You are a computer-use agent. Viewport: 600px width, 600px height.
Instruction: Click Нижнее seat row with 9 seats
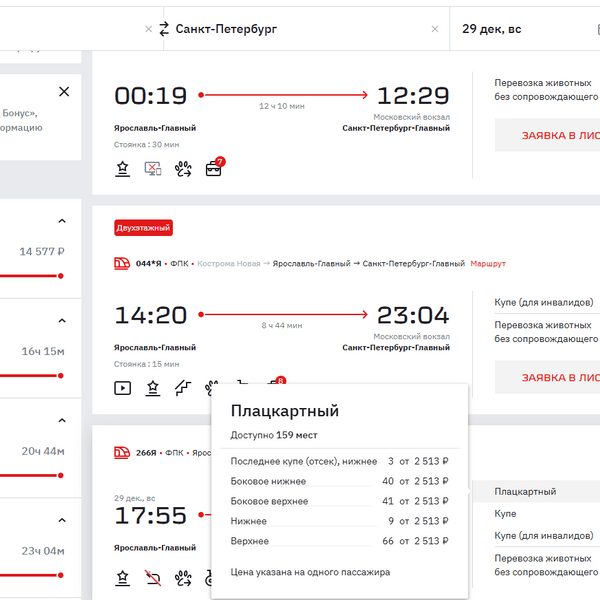click(x=339, y=521)
